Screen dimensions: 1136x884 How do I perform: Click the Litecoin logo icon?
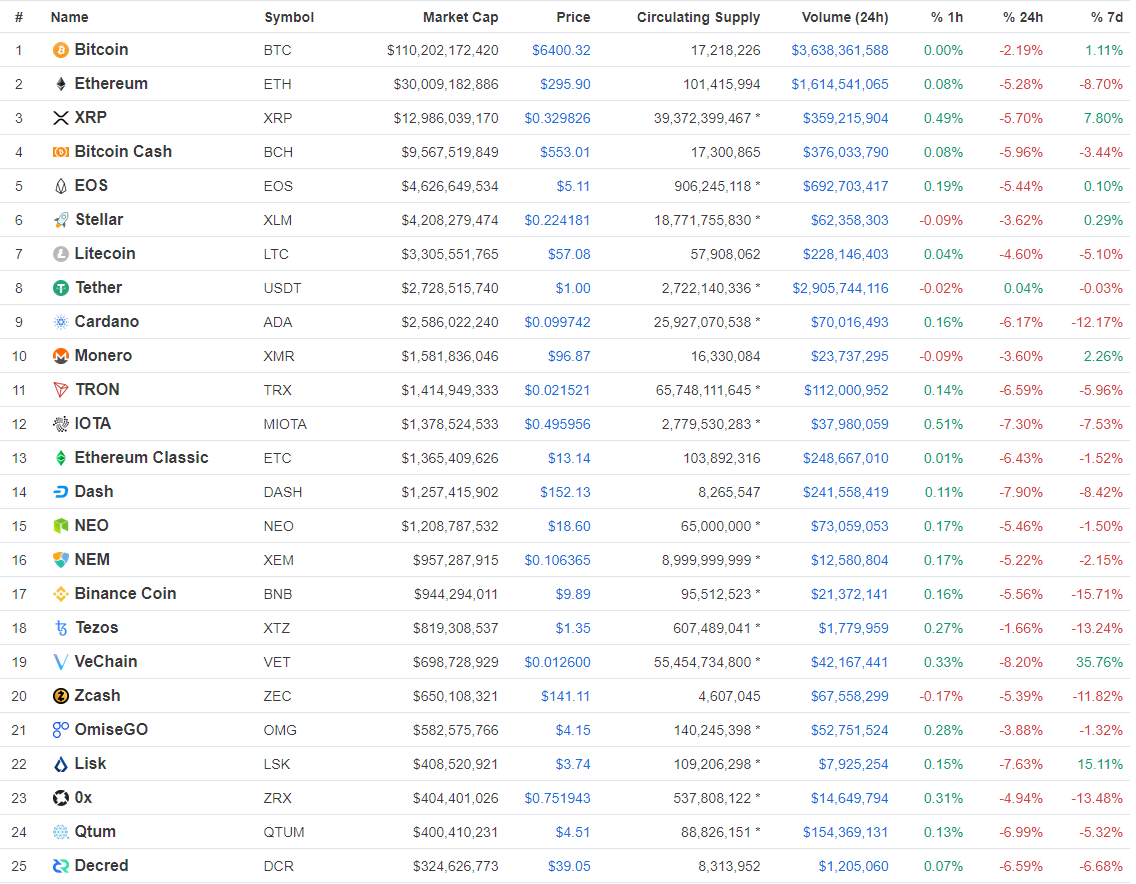point(61,254)
